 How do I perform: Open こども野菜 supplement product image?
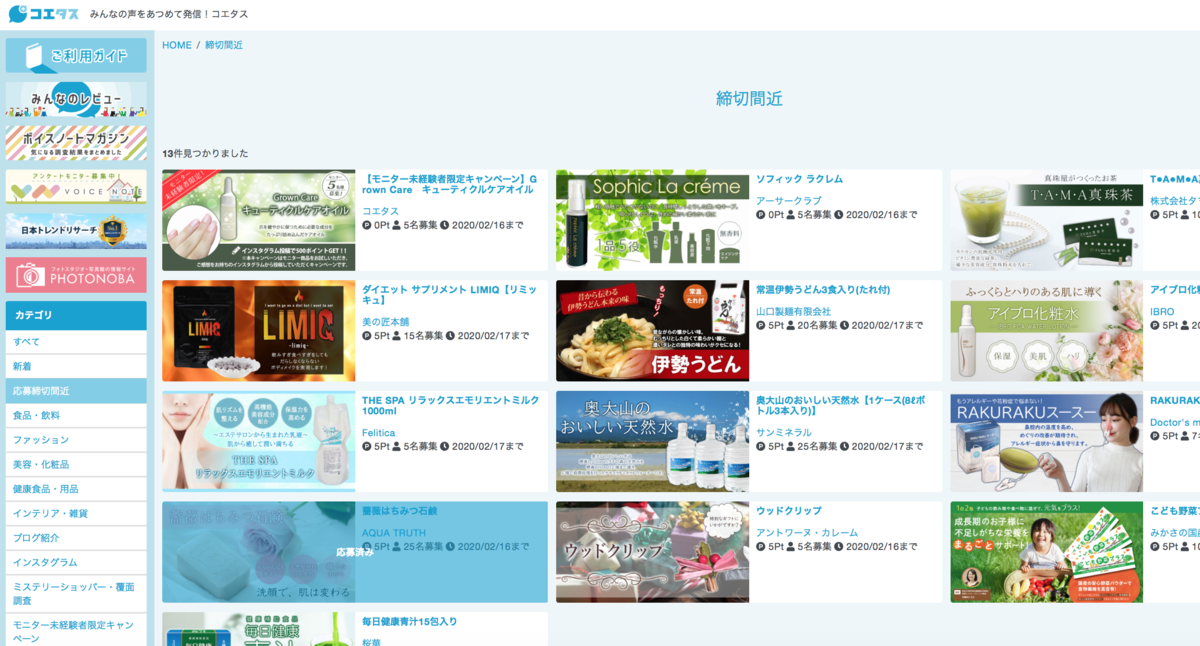pyautogui.click(x=1046, y=552)
